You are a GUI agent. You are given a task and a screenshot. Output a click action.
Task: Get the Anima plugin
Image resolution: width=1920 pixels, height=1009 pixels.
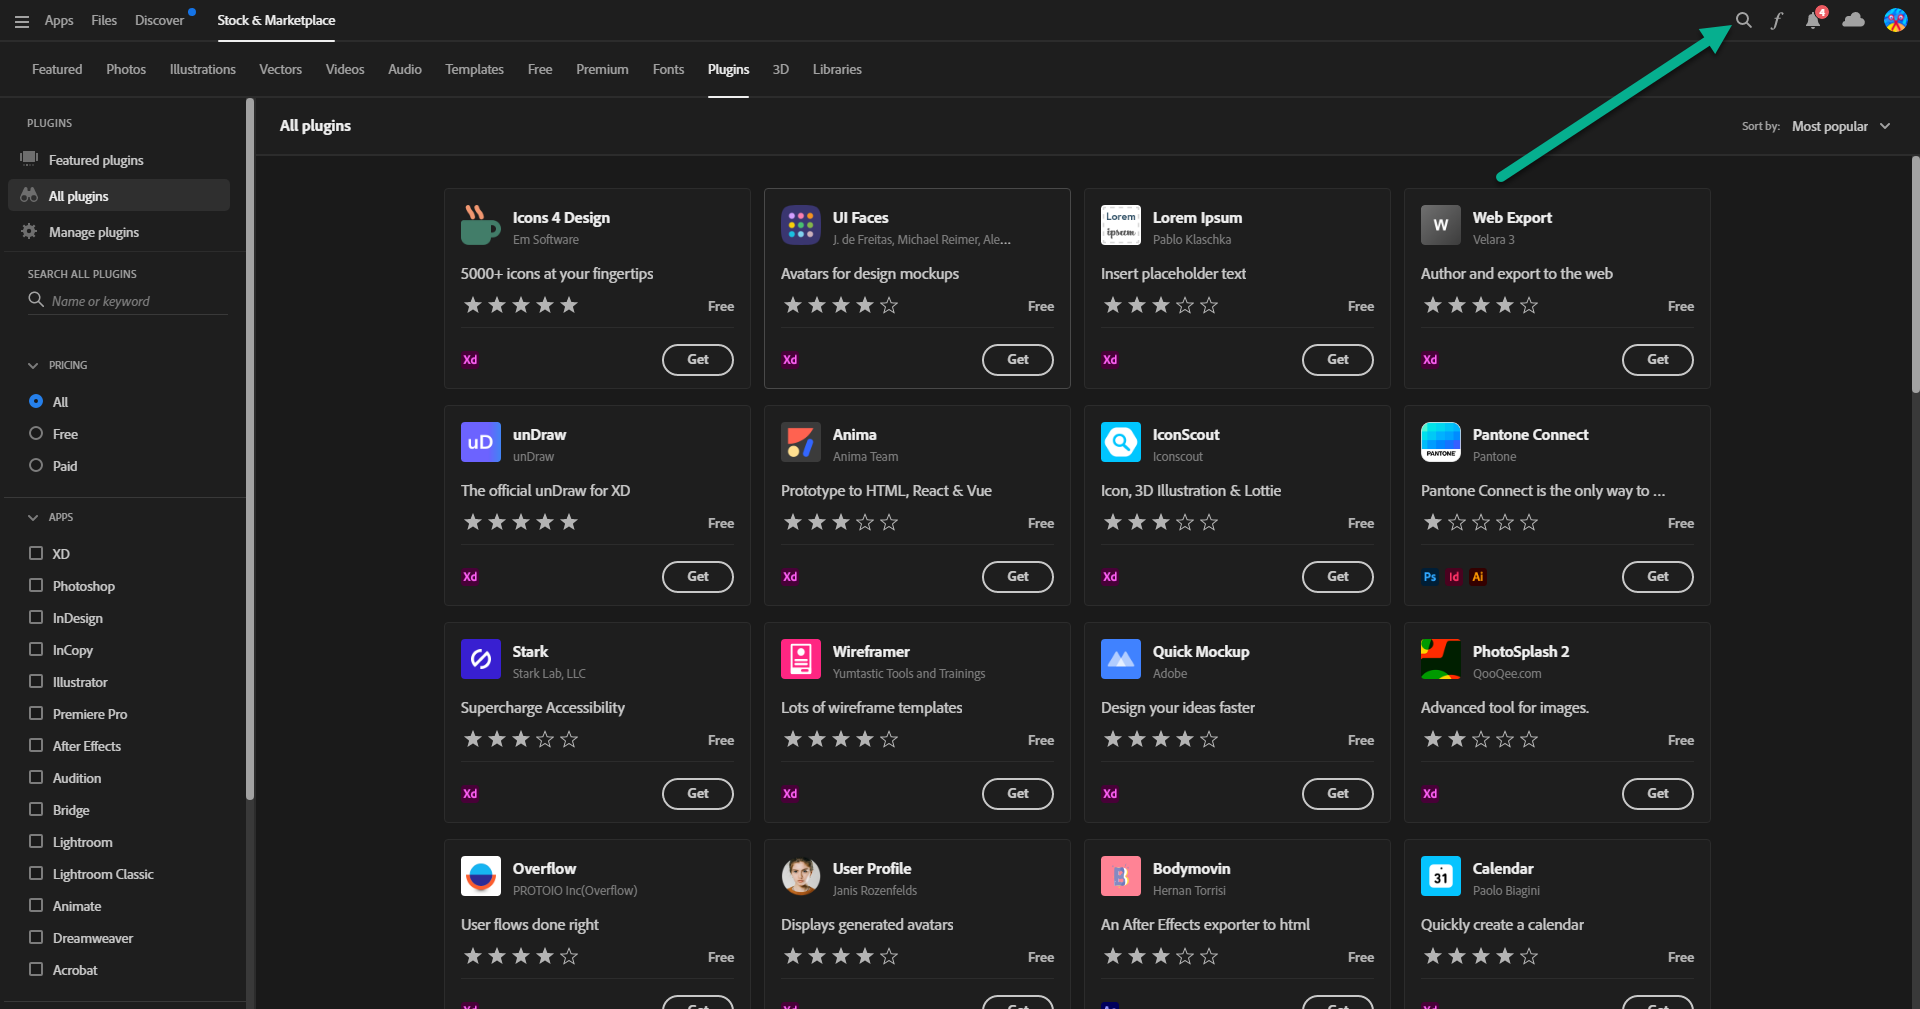point(1018,577)
